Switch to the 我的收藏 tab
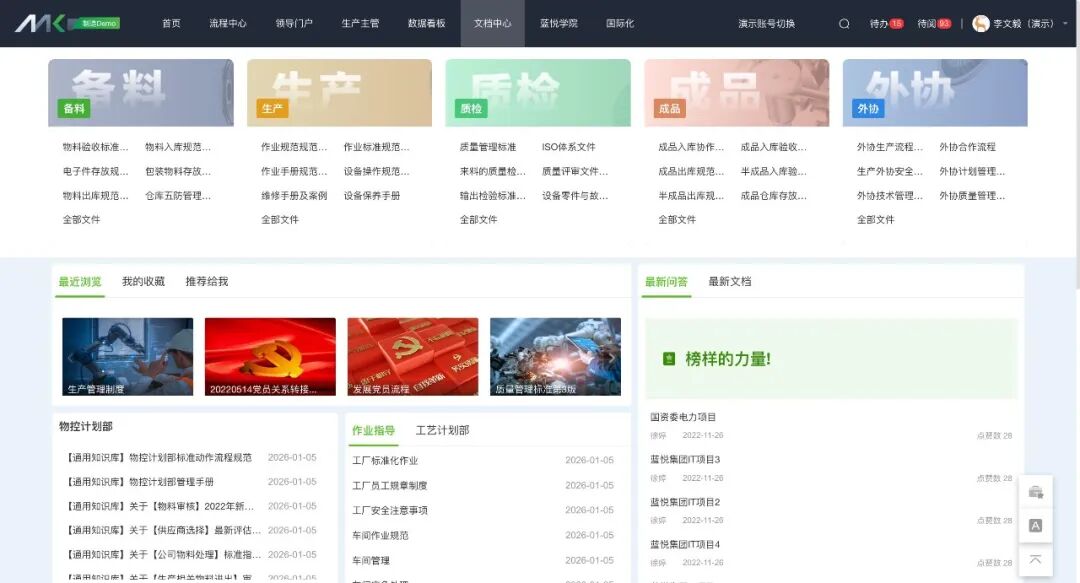The width and height of the screenshot is (1080, 583). 143,282
